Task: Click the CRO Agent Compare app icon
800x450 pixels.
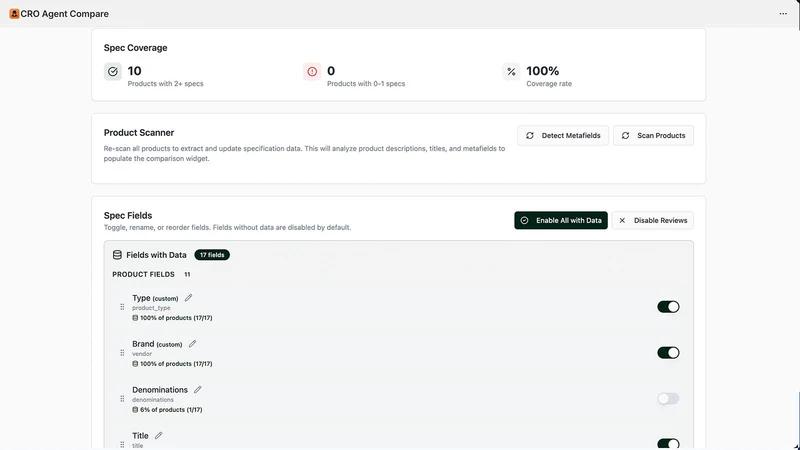Action: [14, 14]
